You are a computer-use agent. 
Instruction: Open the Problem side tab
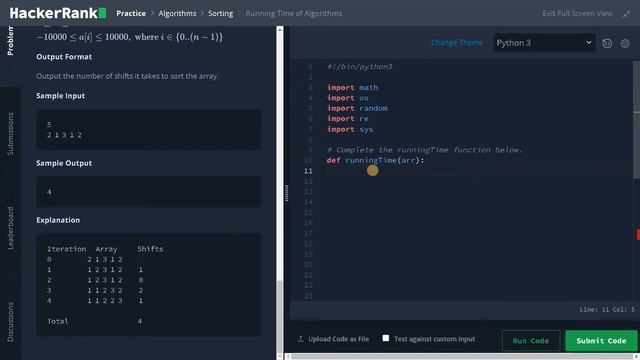10,41
